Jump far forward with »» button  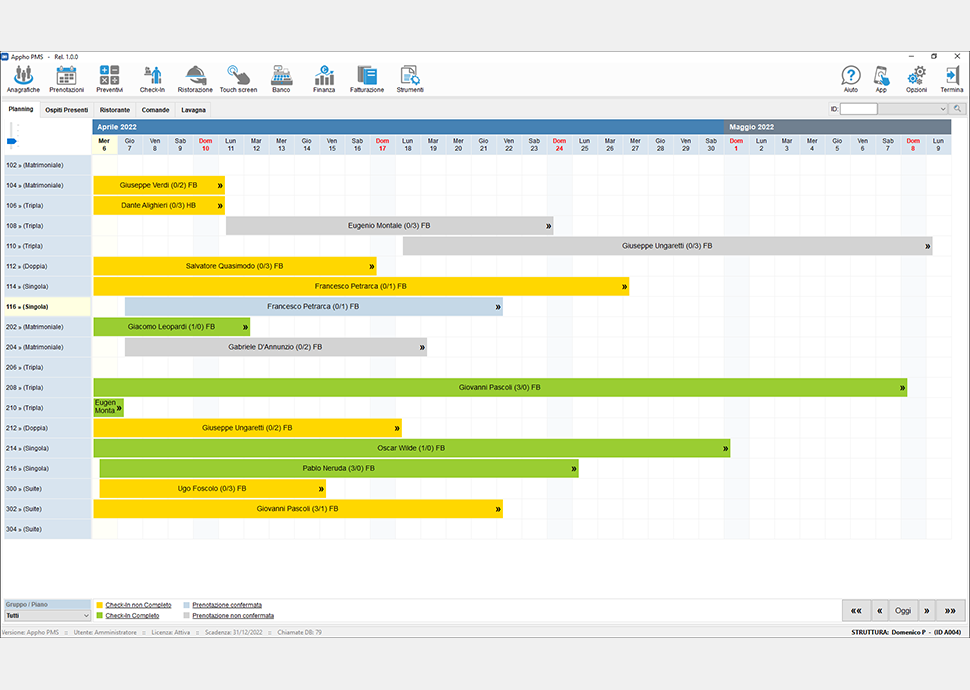[x=950, y=610]
